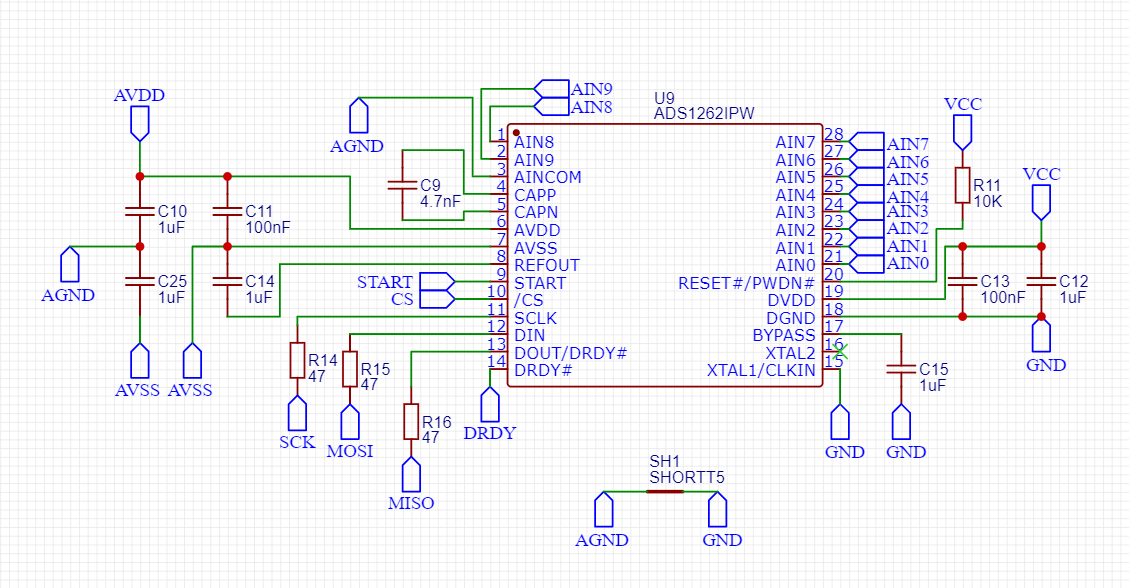Select the AIN3 net port on pin 24

point(867,212)
